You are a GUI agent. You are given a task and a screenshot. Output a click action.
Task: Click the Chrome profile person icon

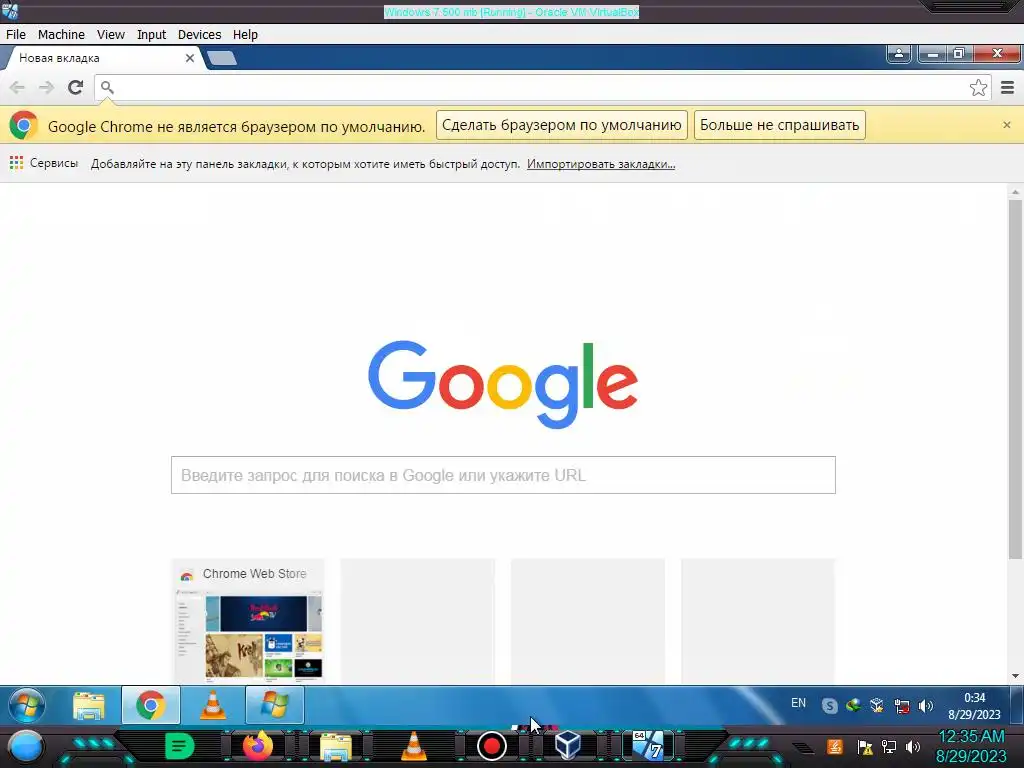pos(899,54)
